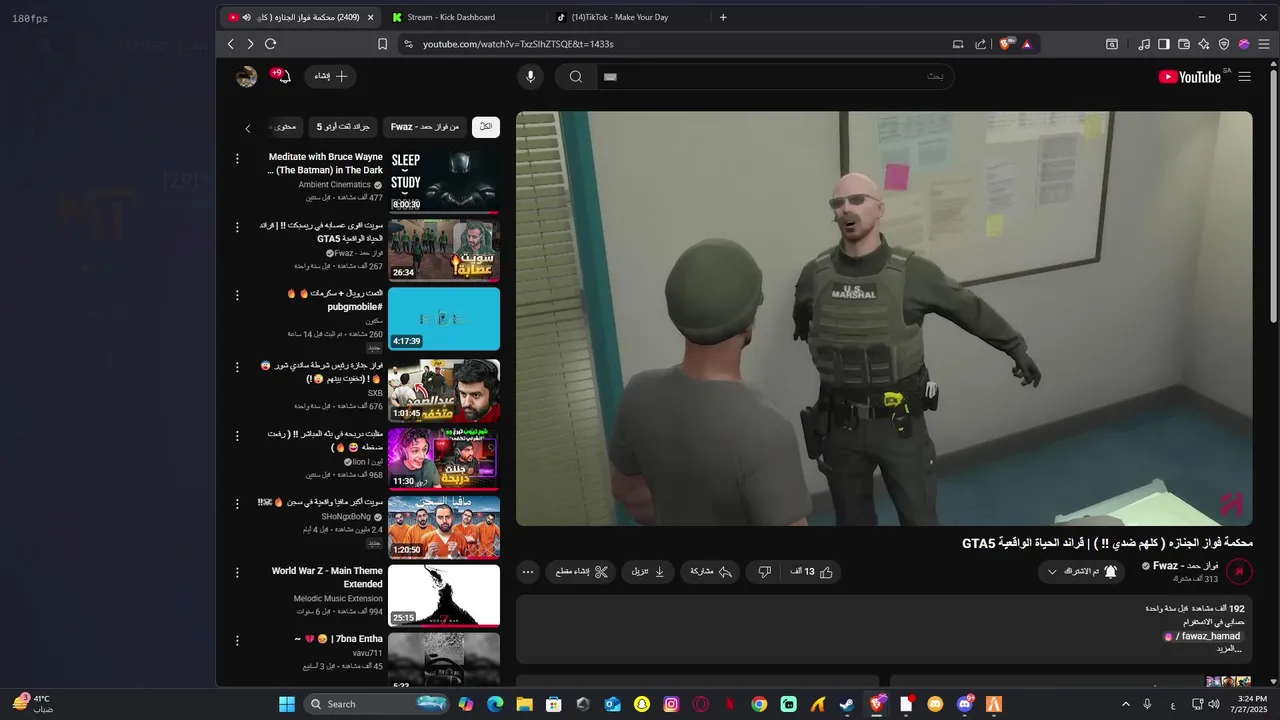Reload the page

[x=270, y=44]
